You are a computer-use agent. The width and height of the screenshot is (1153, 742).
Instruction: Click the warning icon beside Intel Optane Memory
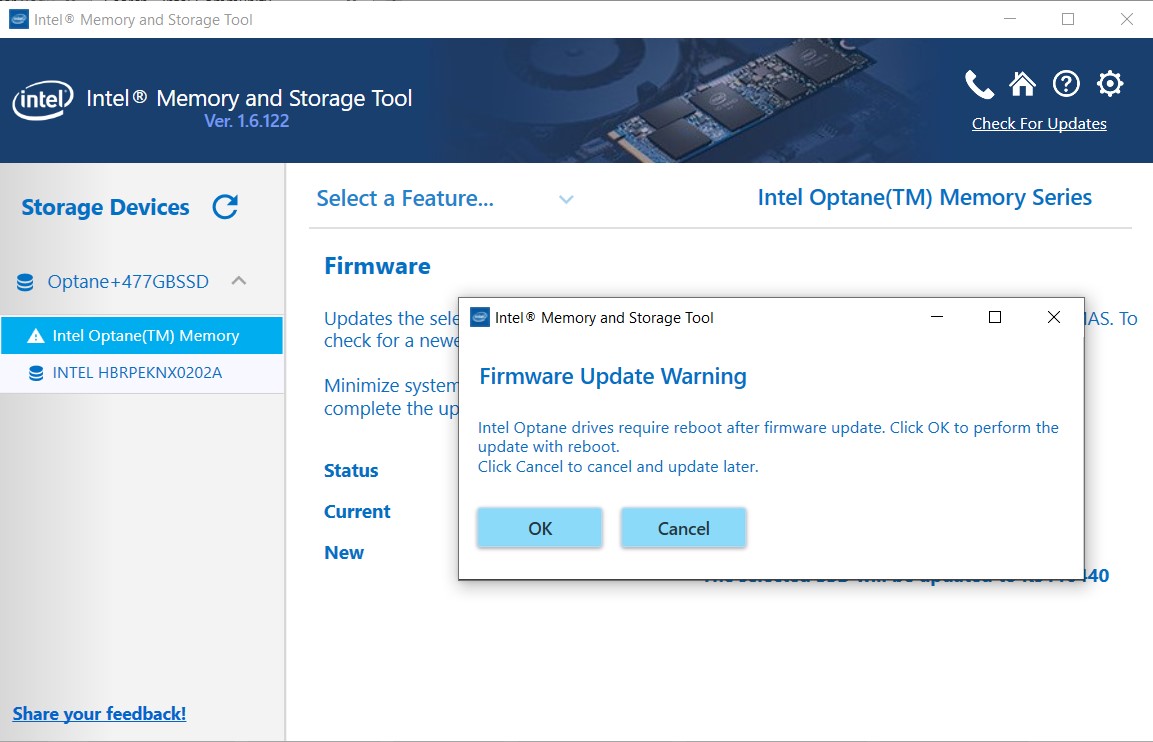coord(38,335)
